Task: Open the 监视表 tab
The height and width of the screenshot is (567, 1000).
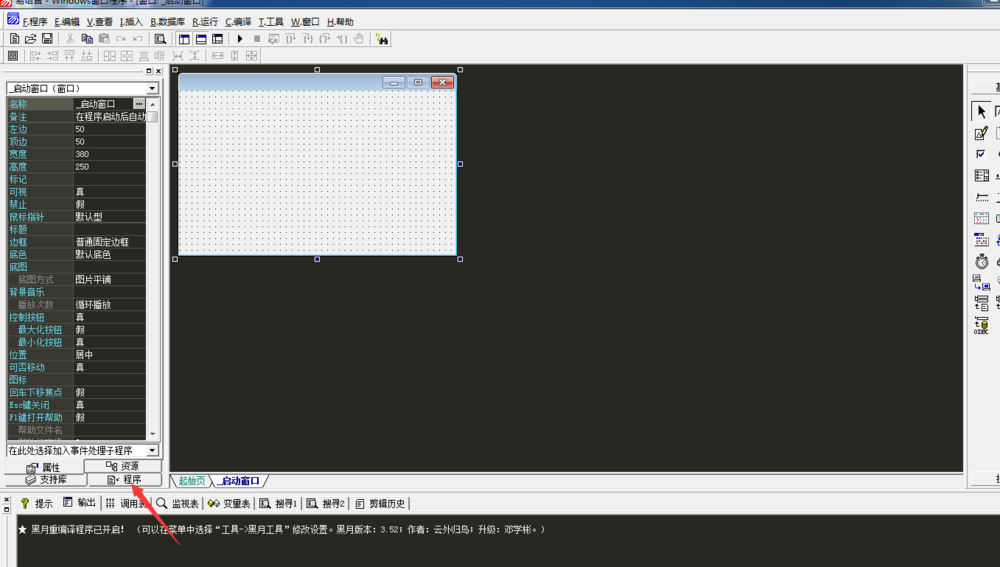Action: click(178, 503)
